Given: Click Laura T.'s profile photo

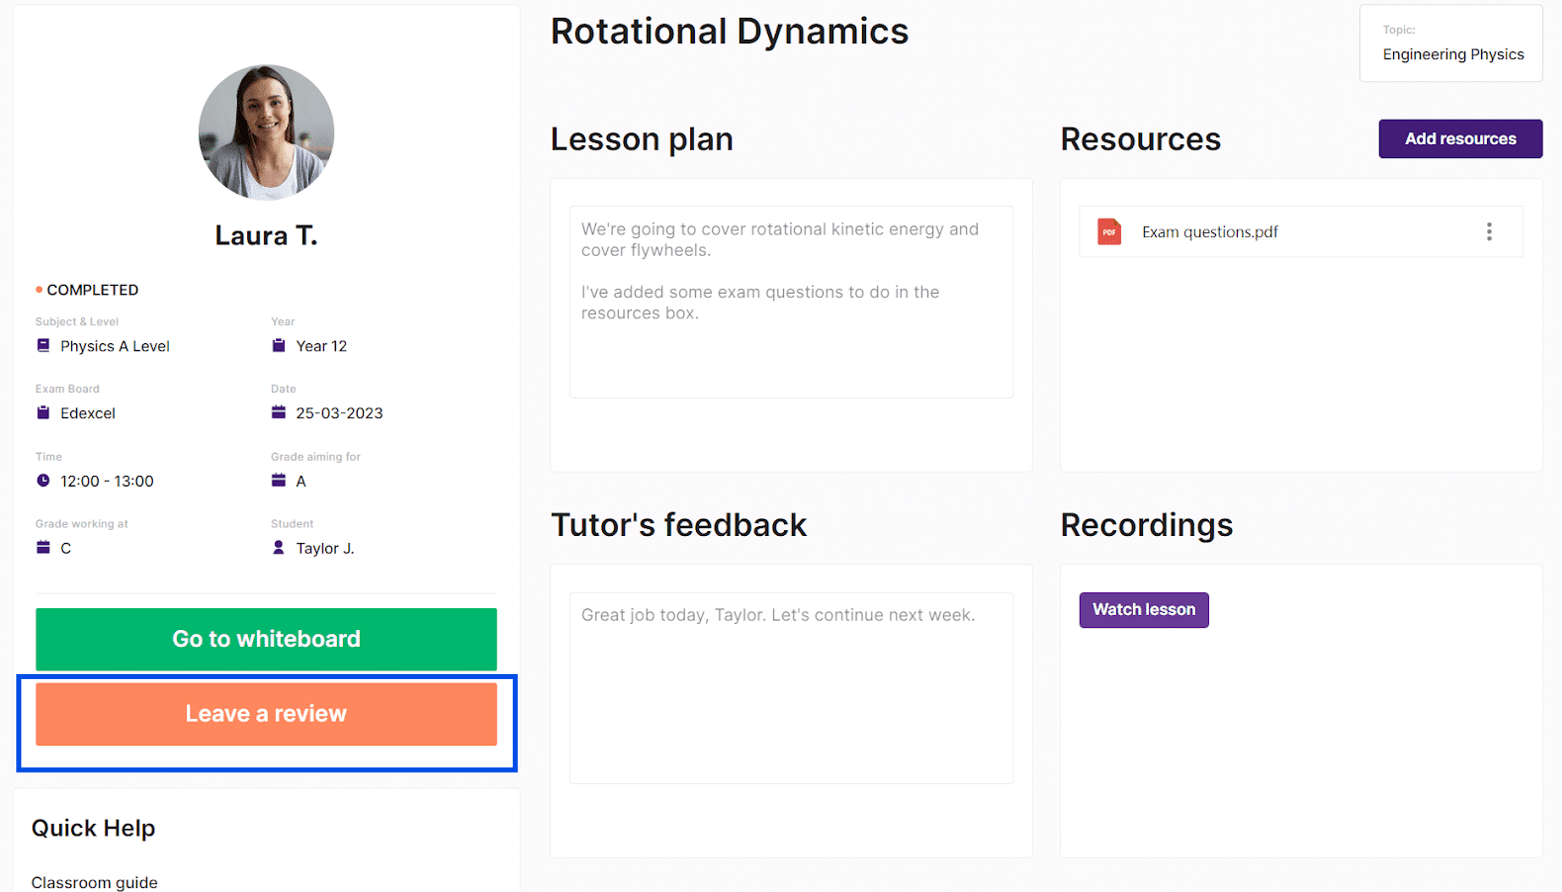Looking at the screenshot, I should coord(266,133).
